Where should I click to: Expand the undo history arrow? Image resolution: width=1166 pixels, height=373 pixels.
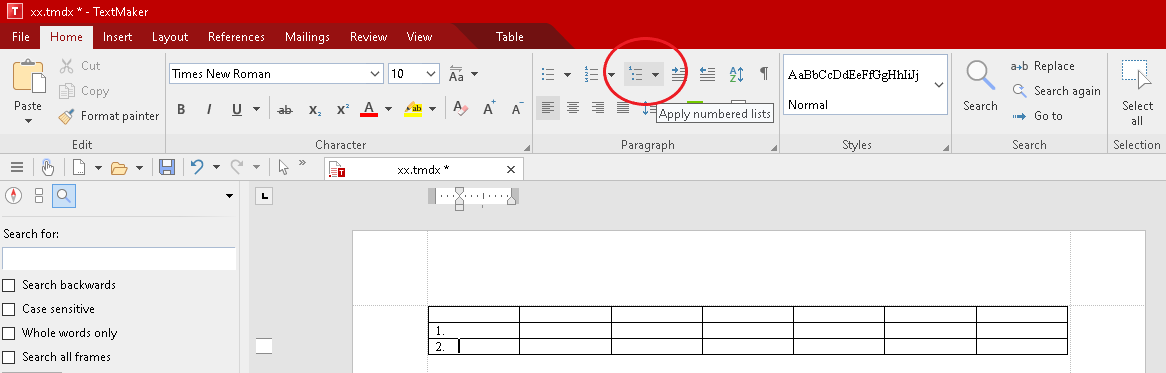pos(216,167)
